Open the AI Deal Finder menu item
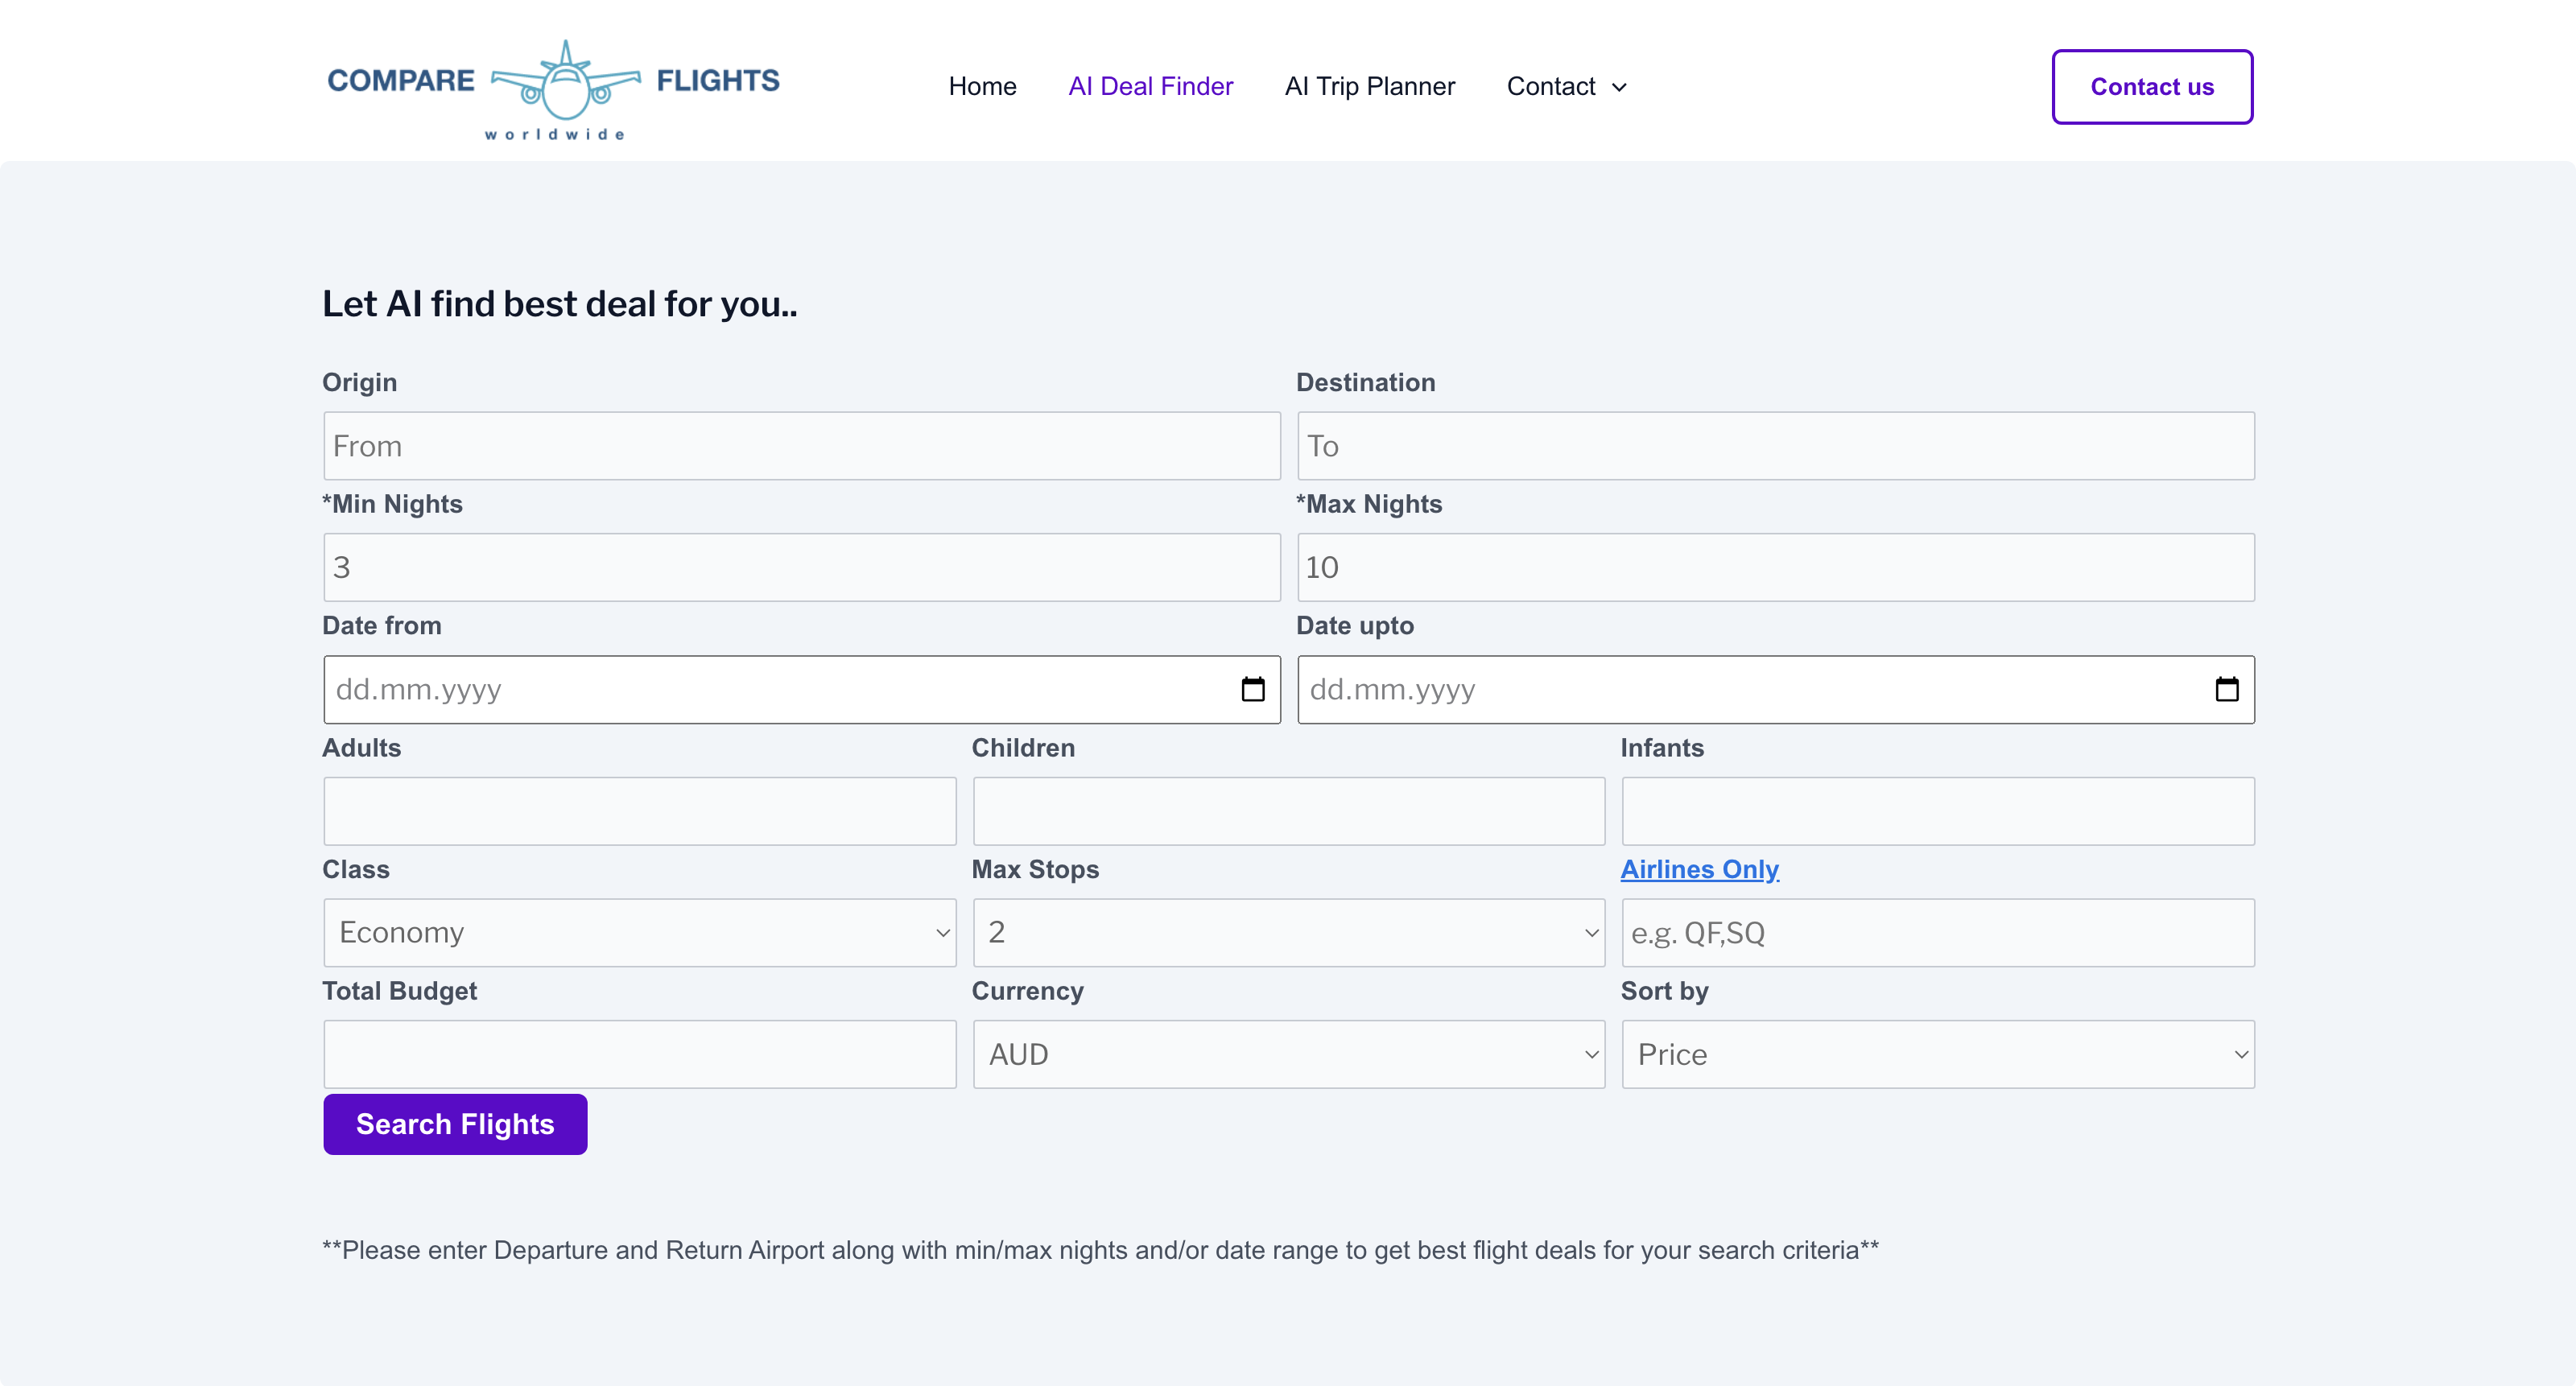Screen dimensions: 2576x1386 tap(1150, 87)
